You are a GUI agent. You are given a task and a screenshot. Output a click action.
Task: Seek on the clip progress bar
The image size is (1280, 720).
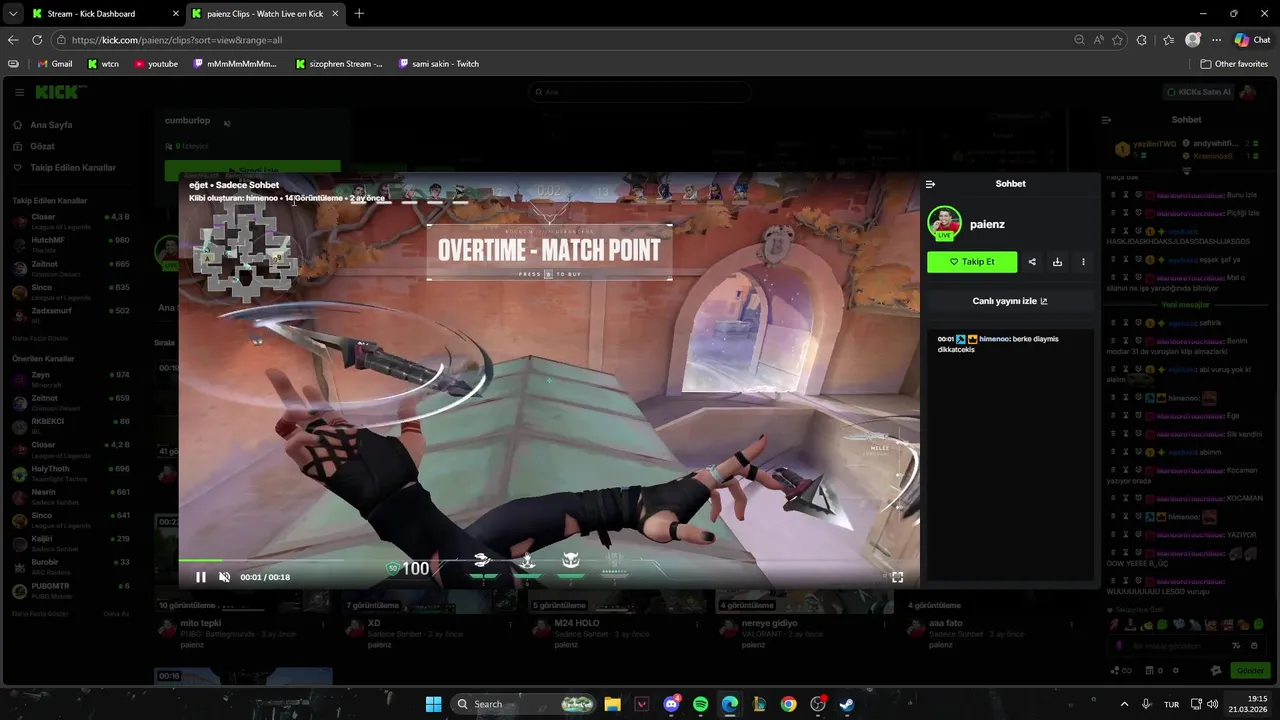549,560
